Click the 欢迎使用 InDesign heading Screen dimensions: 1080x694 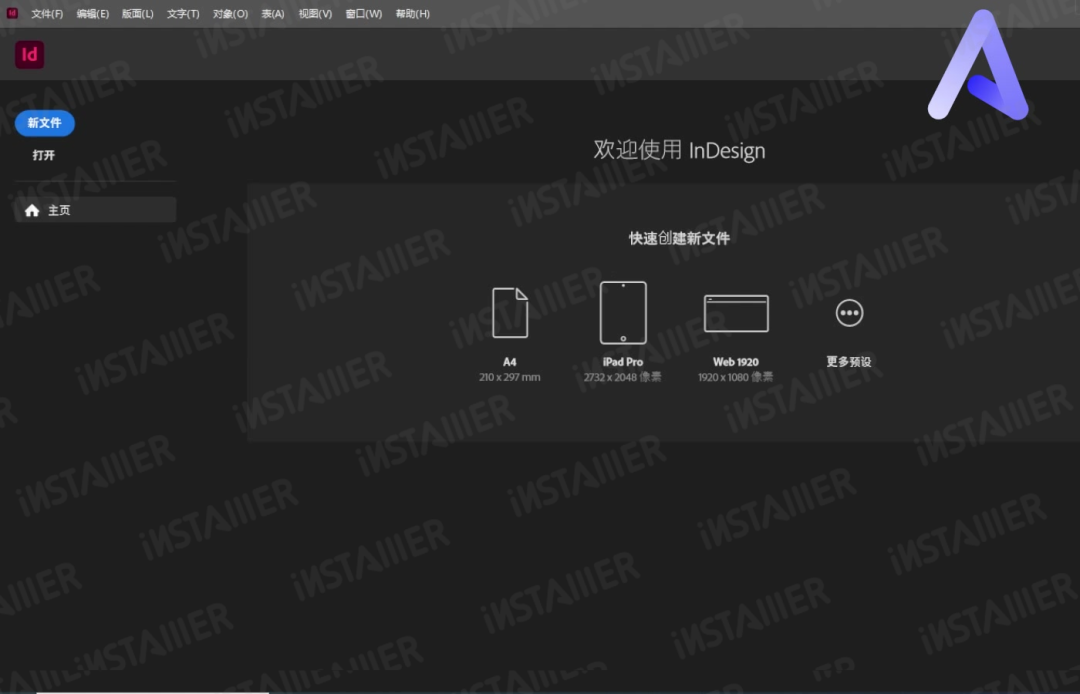(x=679, y=150)
